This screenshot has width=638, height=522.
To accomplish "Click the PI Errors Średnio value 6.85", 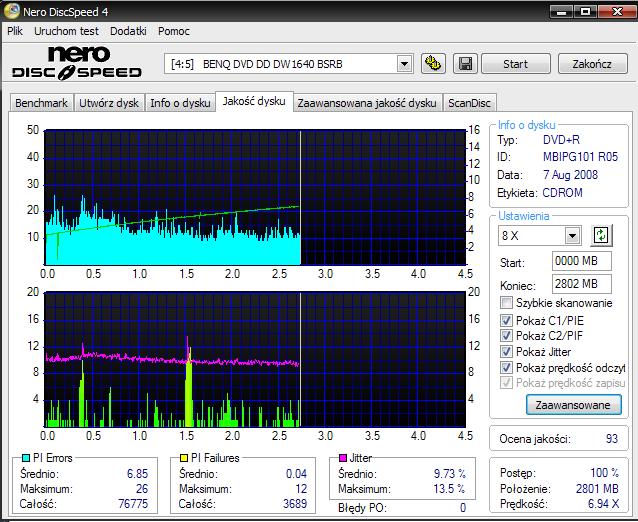I will (x=138, y=474).
